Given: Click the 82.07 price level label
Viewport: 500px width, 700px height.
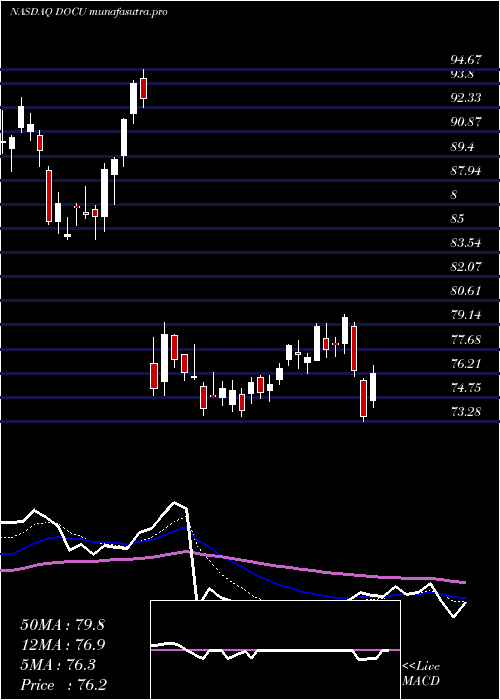Looking at the screenshot, I should tap(466, 267).
